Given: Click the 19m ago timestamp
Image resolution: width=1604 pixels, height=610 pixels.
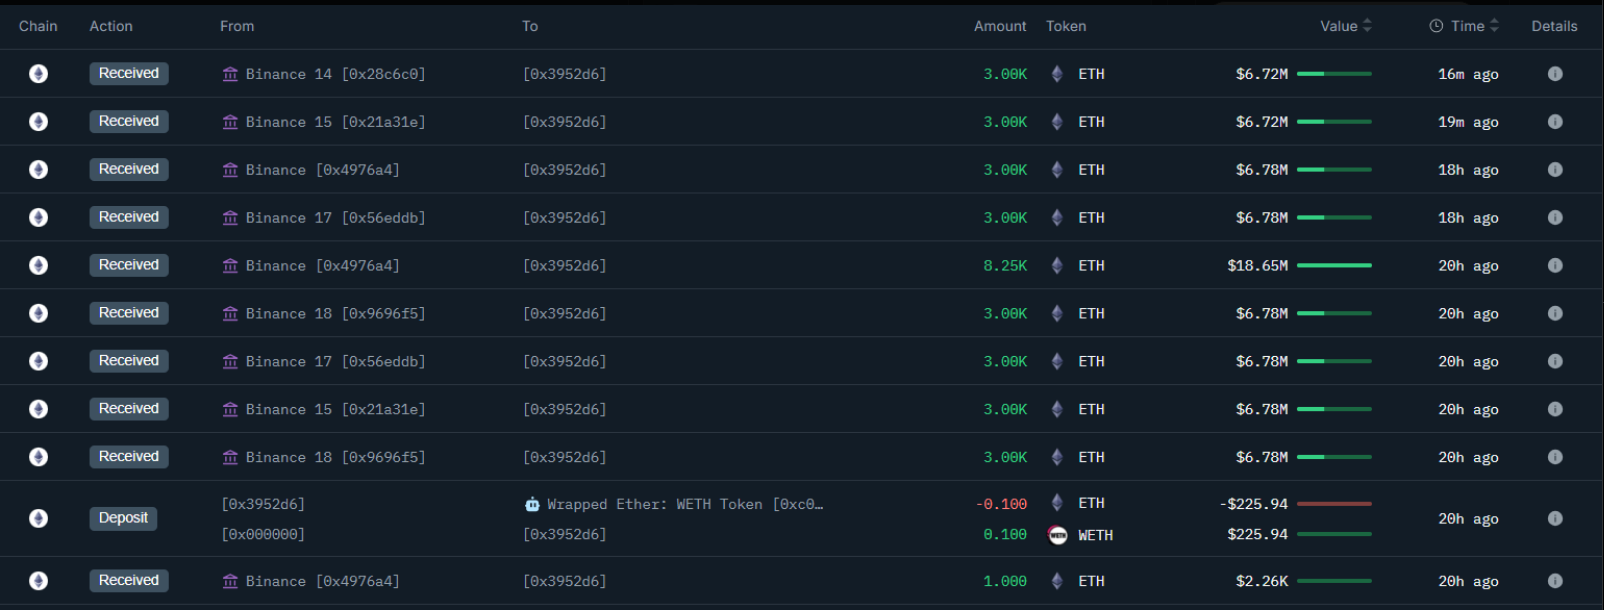Looking at the screenshot, I should pos(1468,122).
